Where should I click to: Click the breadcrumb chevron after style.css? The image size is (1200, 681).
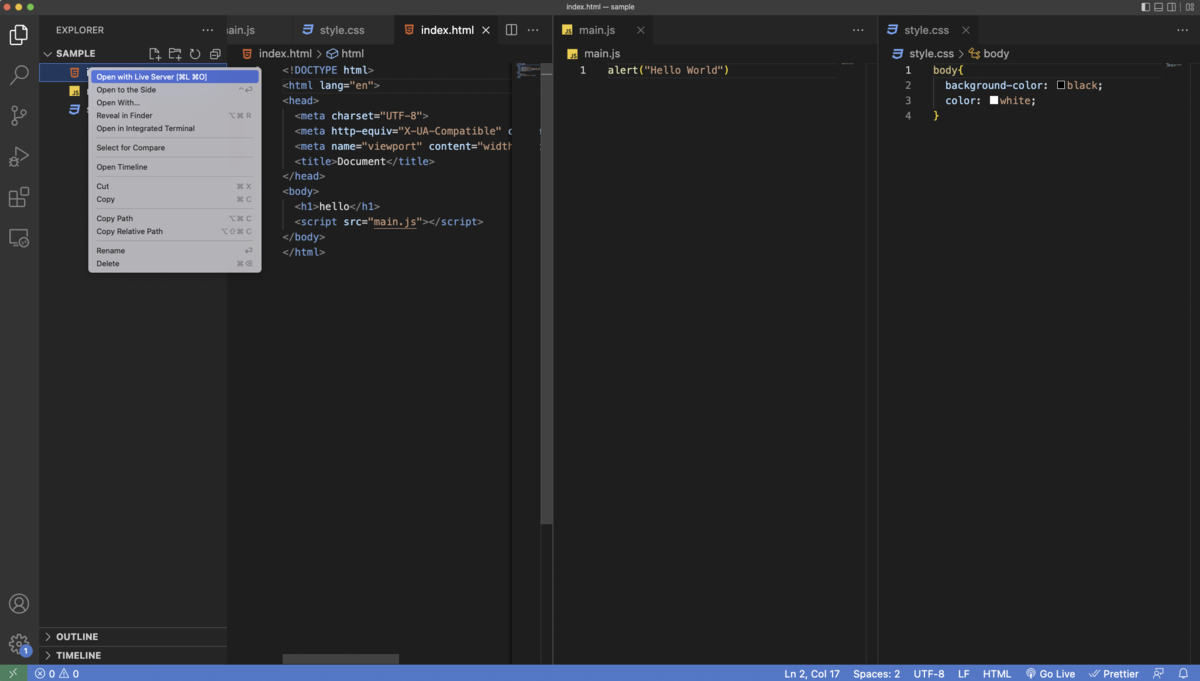961,54
